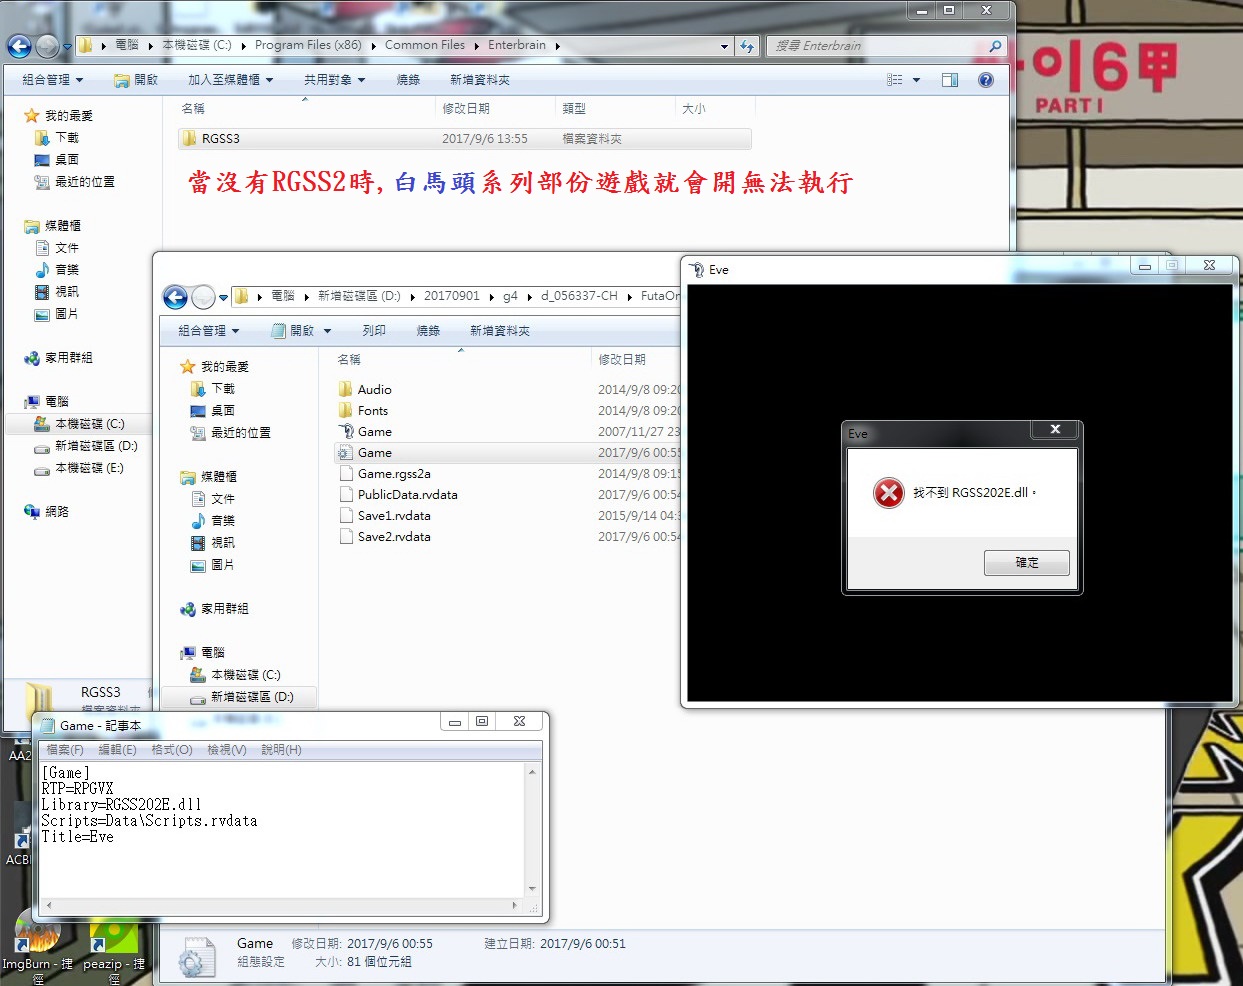Open the Audio folder

pyautogui.click(x=374, y=390)
